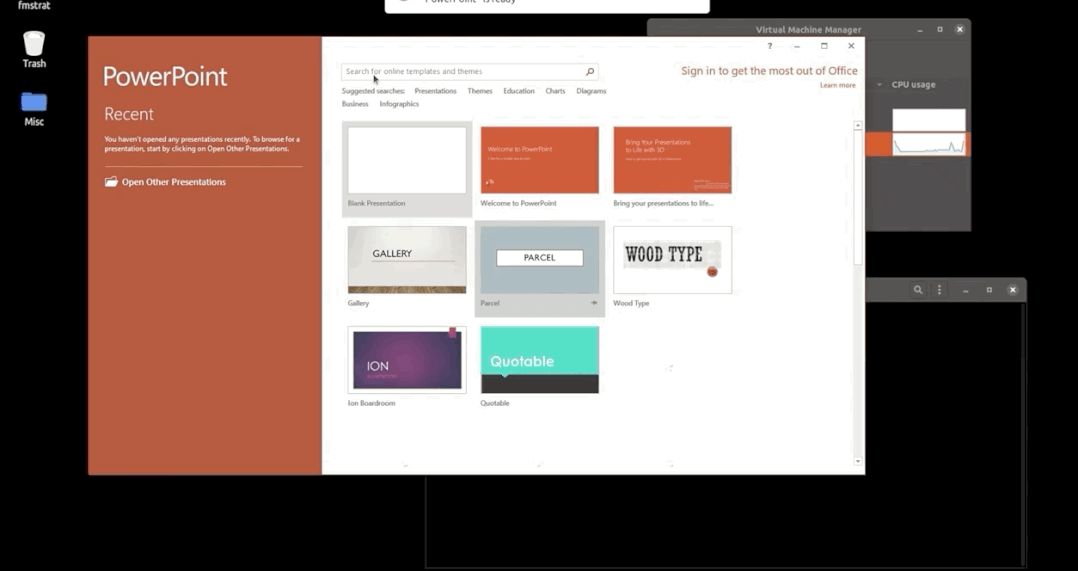Choose the Ion Boardroom template thumbnail
The image size is (1078, 571).
(407, 360)
